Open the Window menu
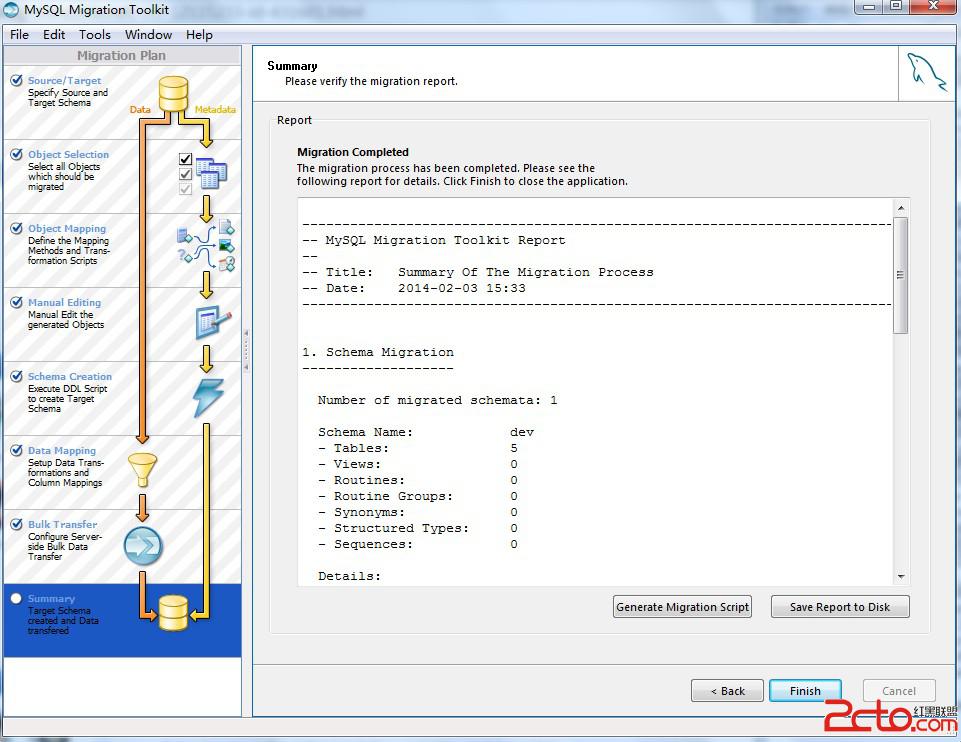Screen dimensions: 961x742 click(148, 35)
